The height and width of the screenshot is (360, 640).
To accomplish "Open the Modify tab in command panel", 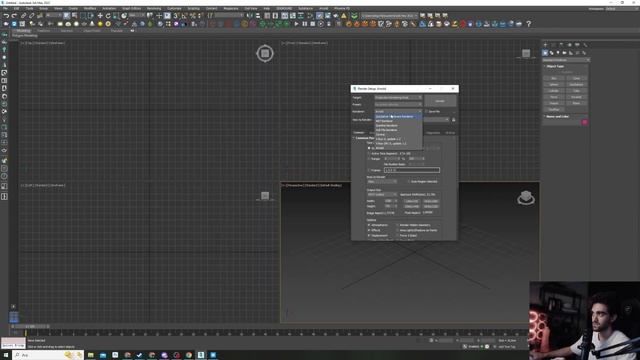I will click(x=553, y=44).
